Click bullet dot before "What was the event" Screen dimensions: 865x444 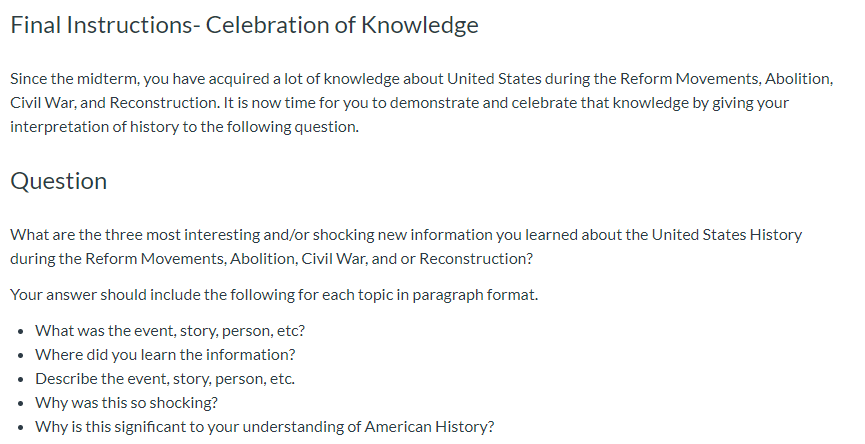[x=20, y=331]
